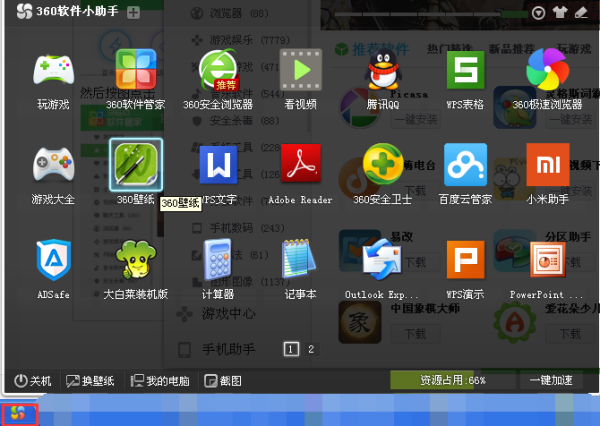Viewport: 600px width, 426px height.
Task: Open the 玩游戏 gamepad icon
Action: coord(53,70)
